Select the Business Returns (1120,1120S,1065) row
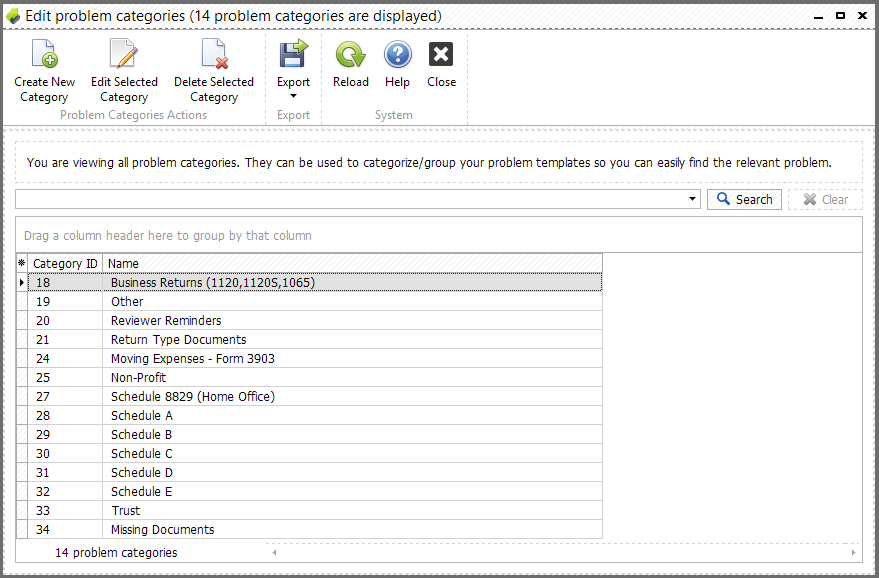 [x=314, y=283]
